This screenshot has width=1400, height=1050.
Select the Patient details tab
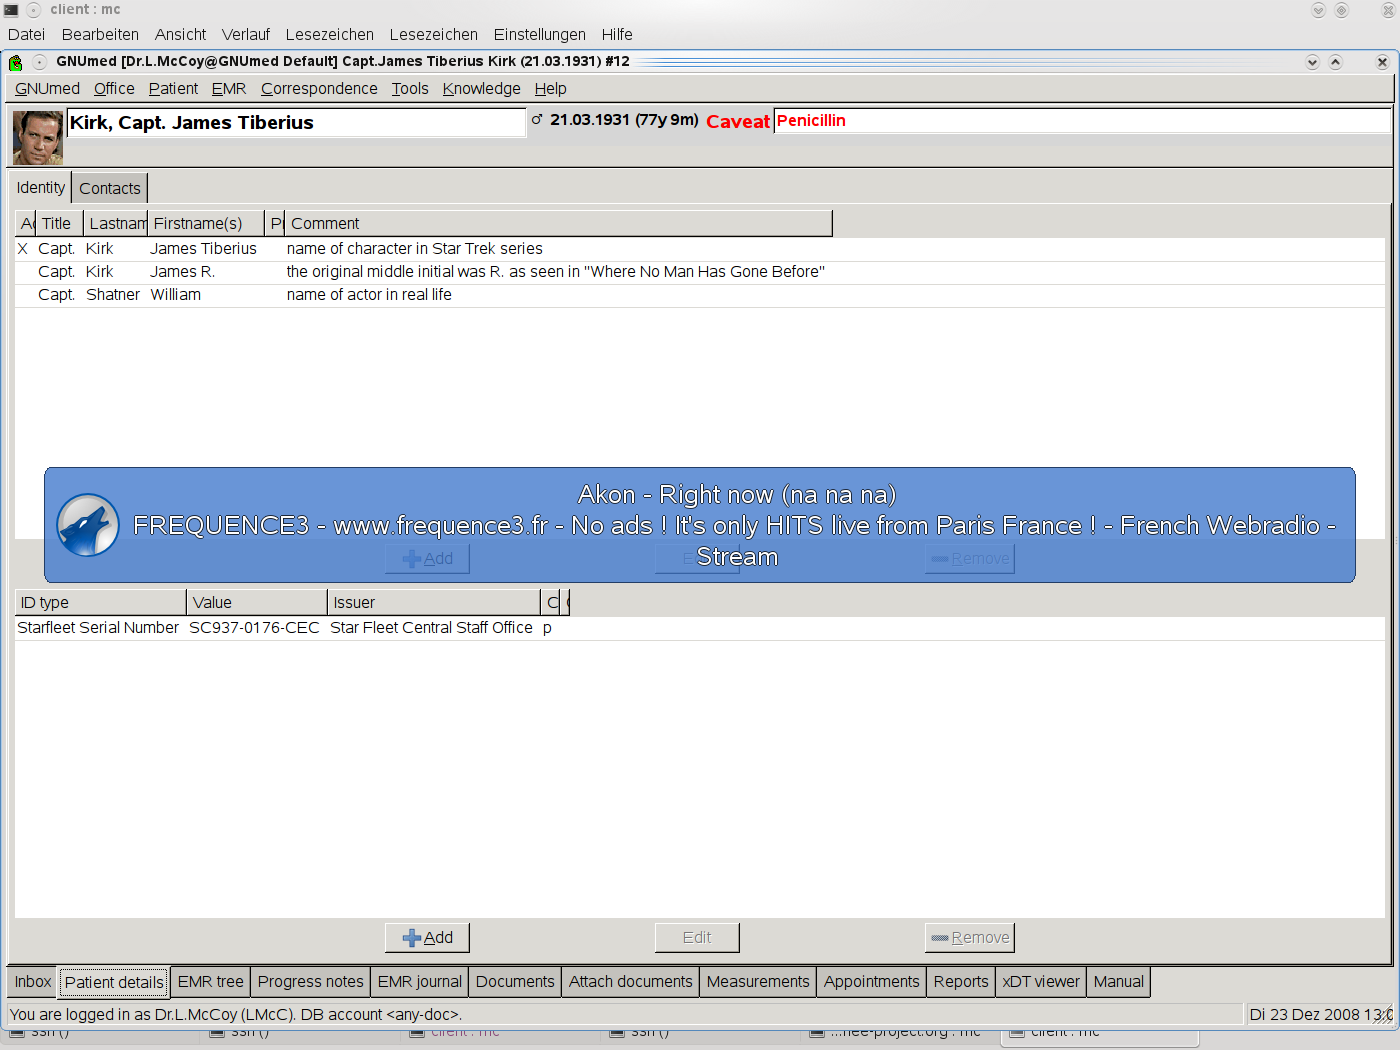point(114,982)
